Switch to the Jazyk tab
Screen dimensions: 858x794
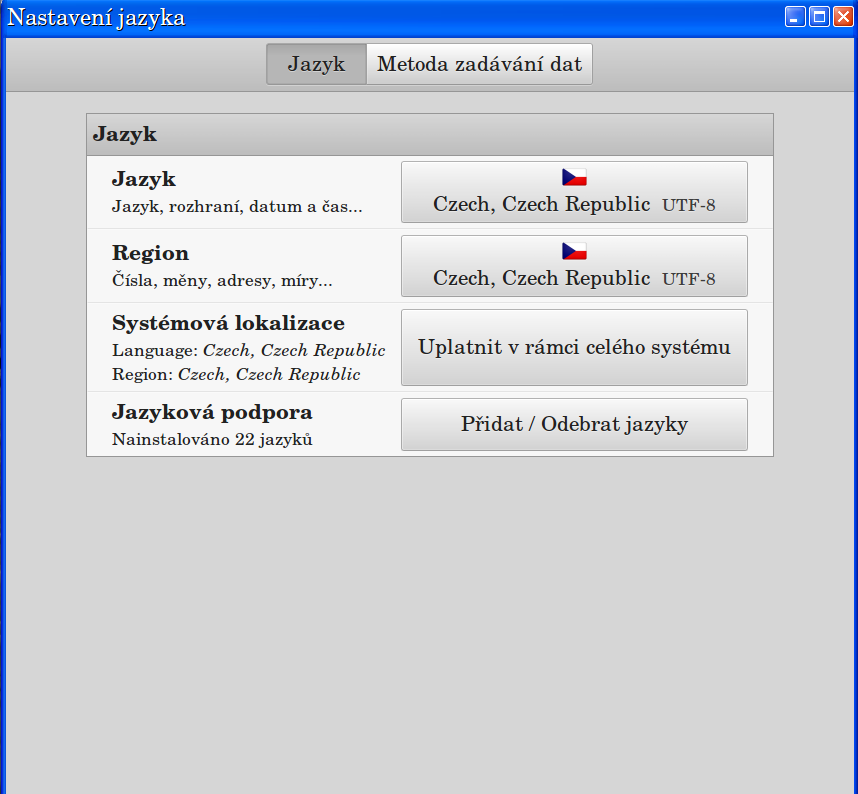coord(316,64)
